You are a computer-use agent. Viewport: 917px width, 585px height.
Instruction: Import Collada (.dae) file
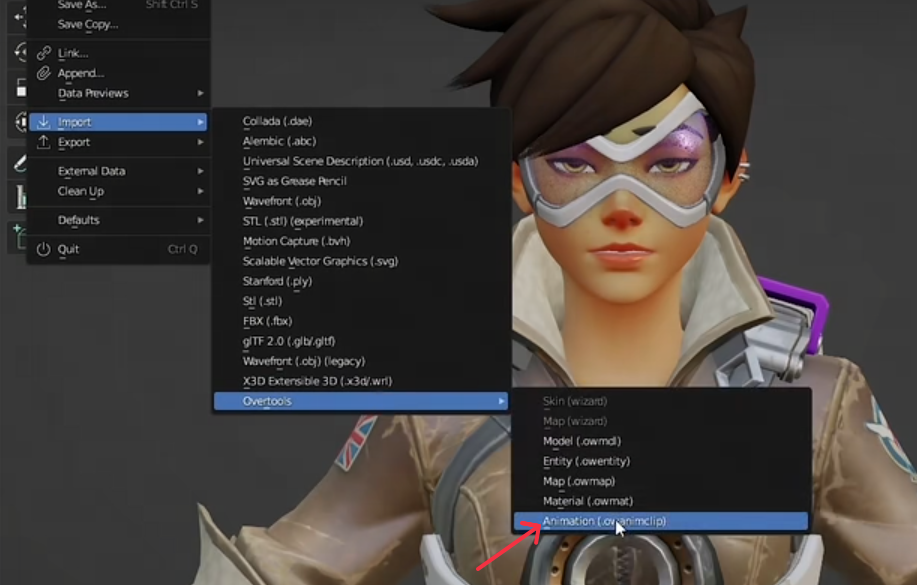click(361, 121)
